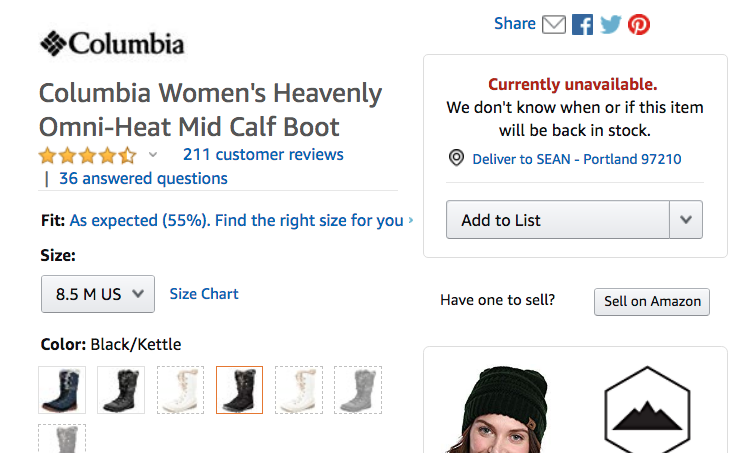Viewport: 737px width, 453px height.
Task: Open the 8.5 M US size dropdown
Action: pyautogui.click(x=98, y=294)
